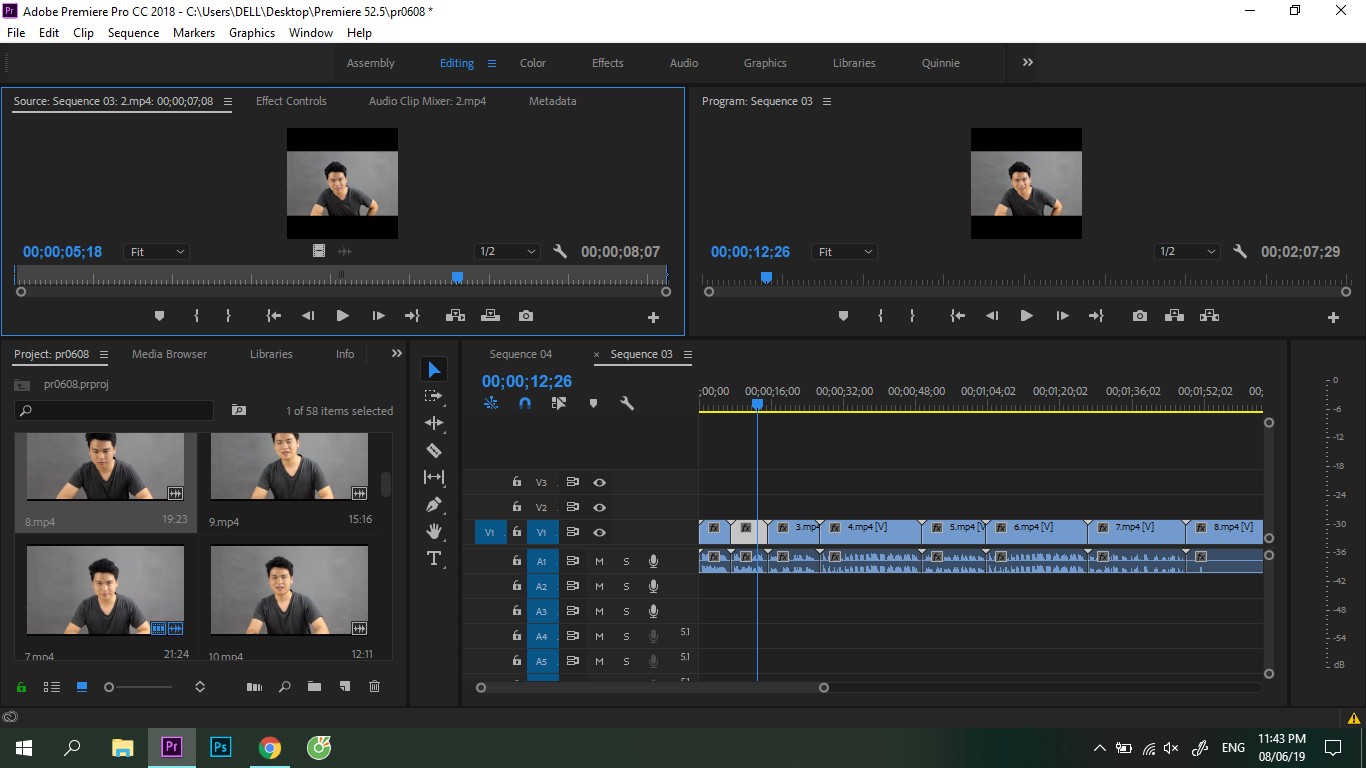Add marker in the timeline panel
The height and width of the screenshot is (768, 1366).
coord(593,403)
